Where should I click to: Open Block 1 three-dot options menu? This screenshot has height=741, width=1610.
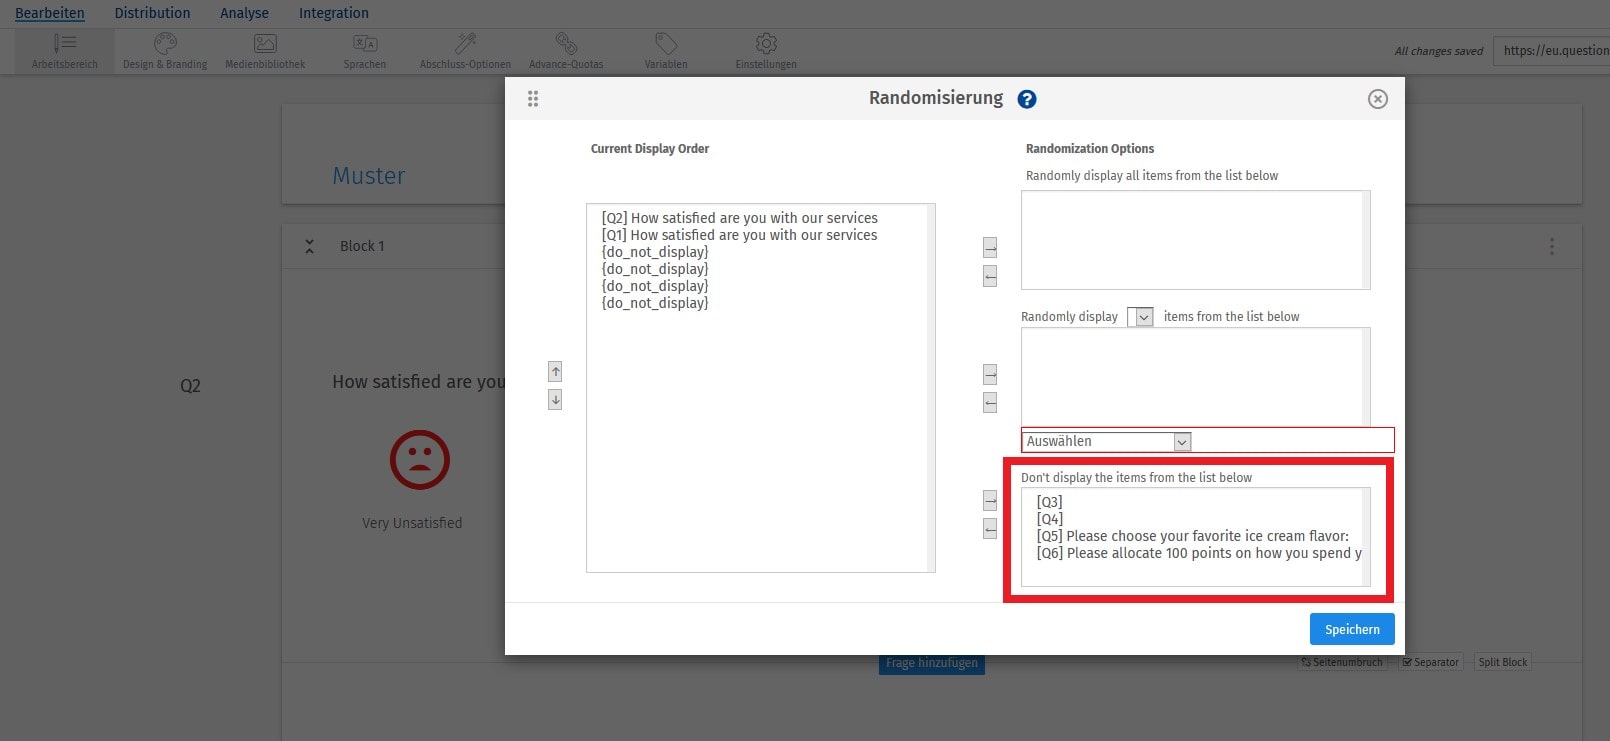click(x=1552, y=246)
